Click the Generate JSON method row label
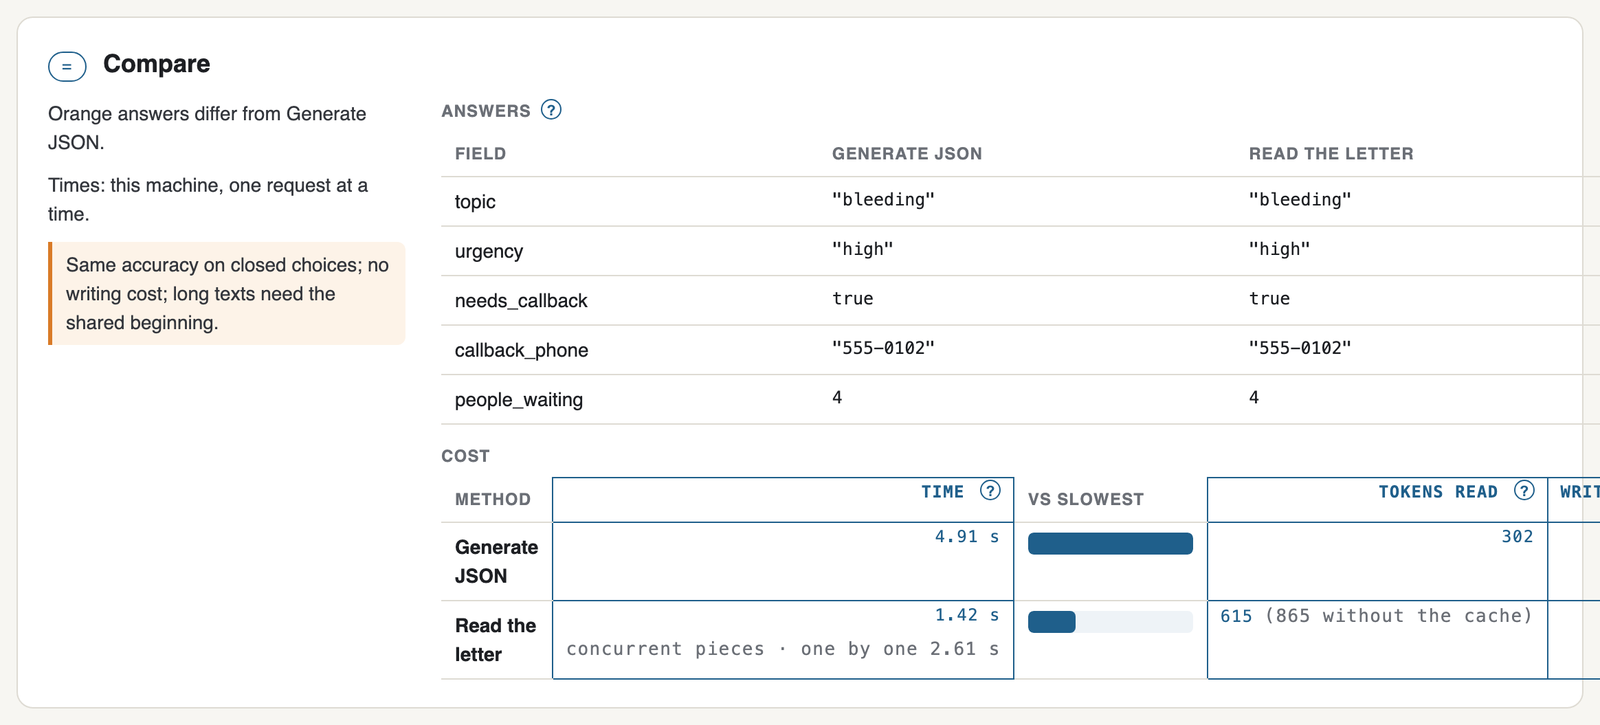 click(x=496, y=561)
